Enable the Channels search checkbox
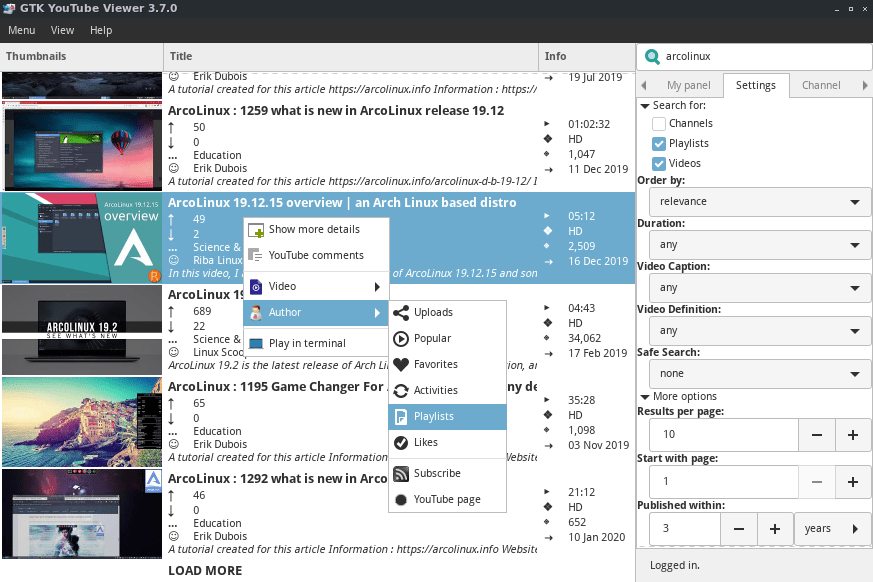 pyautogui.click(x=659, y=123)
